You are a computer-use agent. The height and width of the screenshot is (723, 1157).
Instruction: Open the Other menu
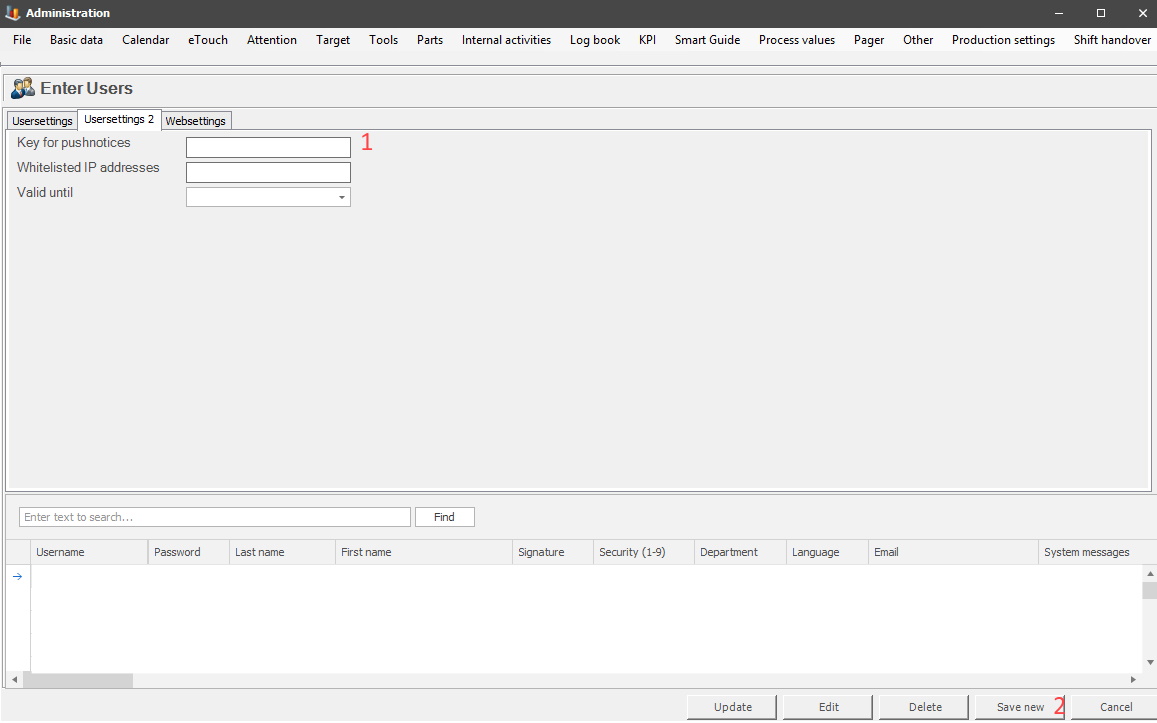pyautogui.click(x=918, y=40)
